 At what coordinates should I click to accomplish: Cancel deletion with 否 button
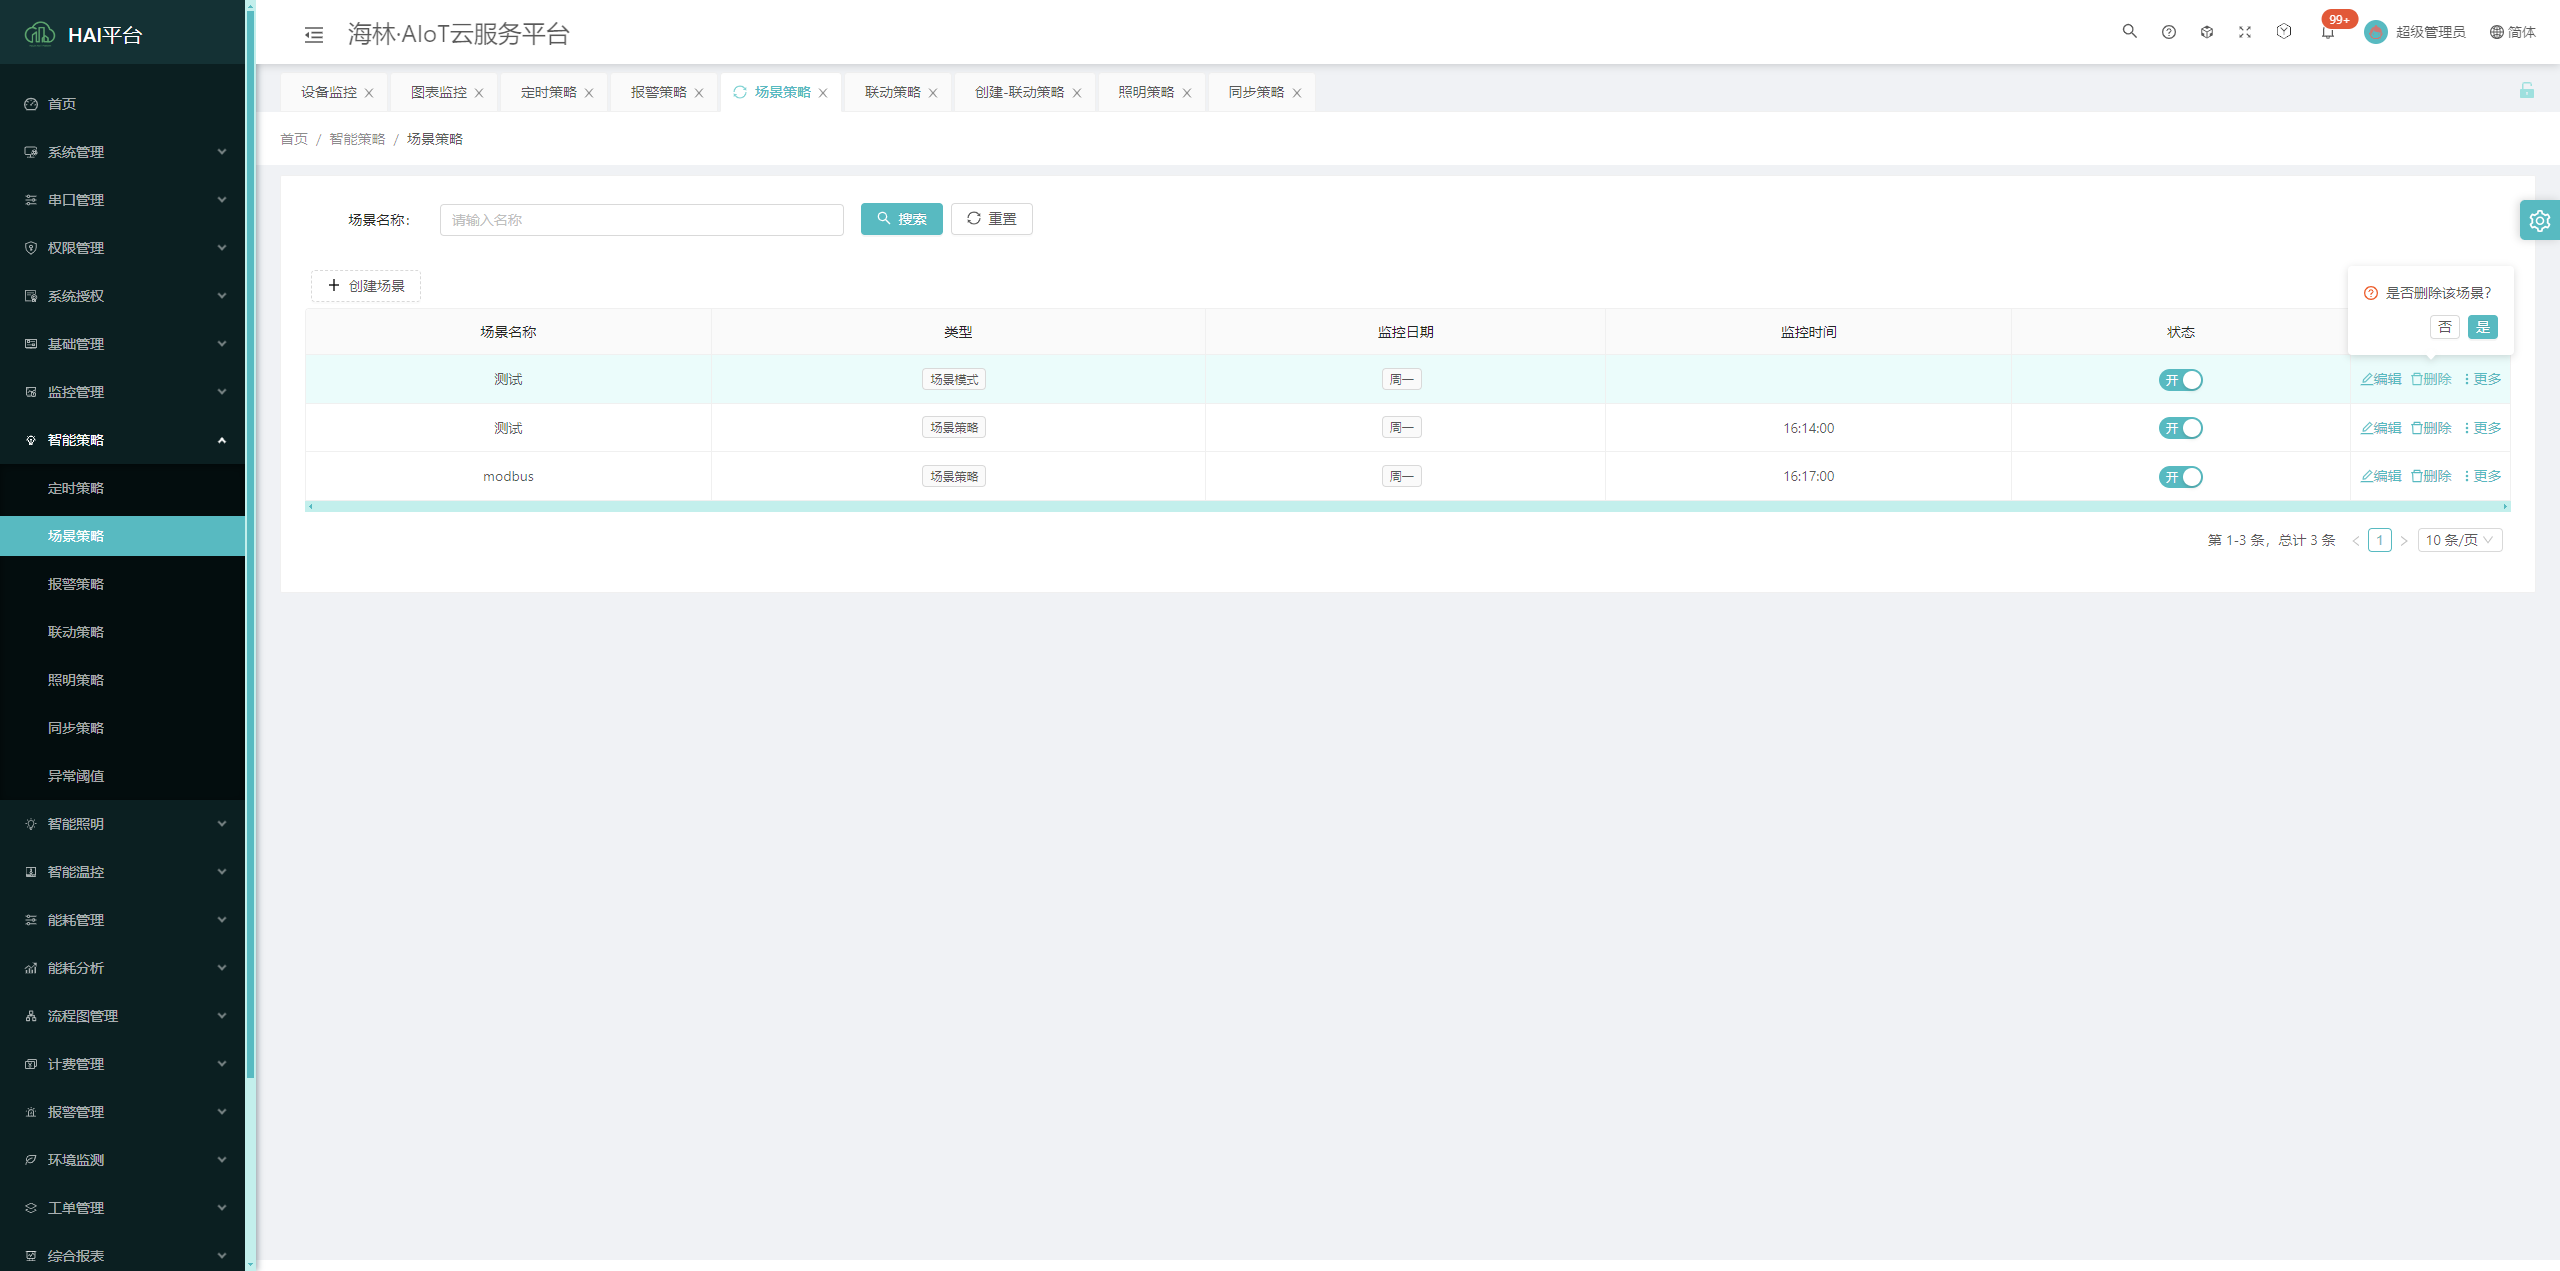2444,327
